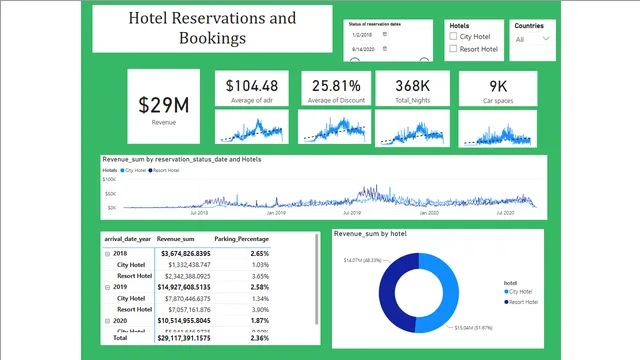The image size is (640, 360).
Task: Open calendar picker for end date 9/14/2020
Action: pos(384,49)
